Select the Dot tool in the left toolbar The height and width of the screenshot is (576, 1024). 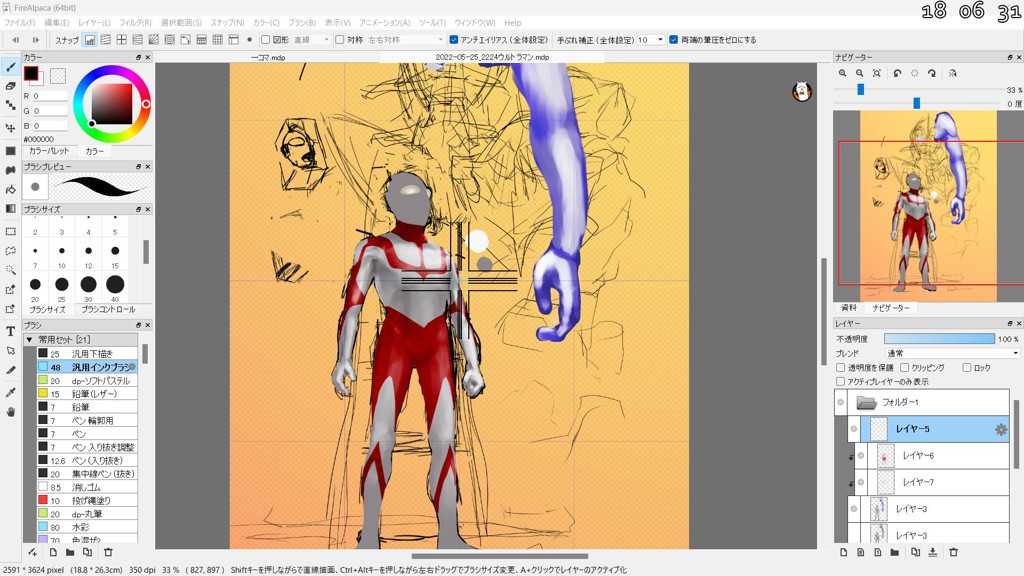coord(10,105)
